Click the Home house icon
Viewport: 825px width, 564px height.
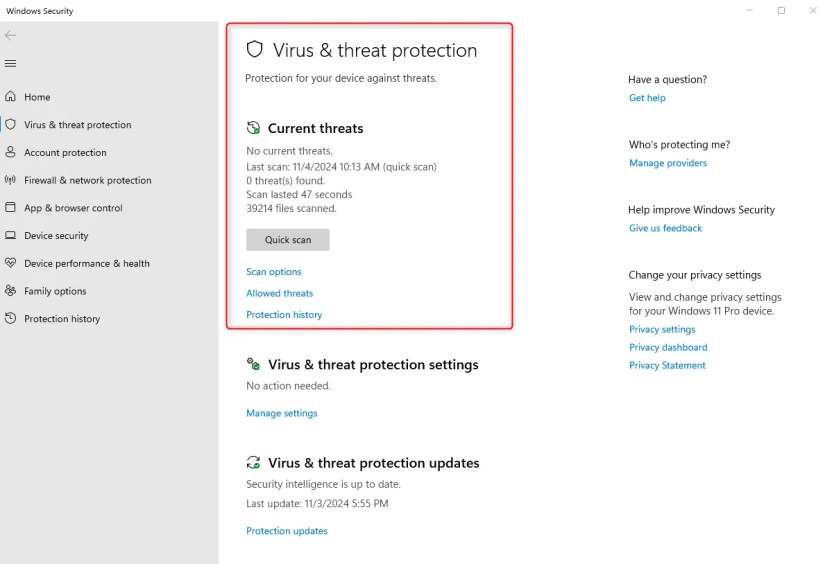click(x=11, y=97)
